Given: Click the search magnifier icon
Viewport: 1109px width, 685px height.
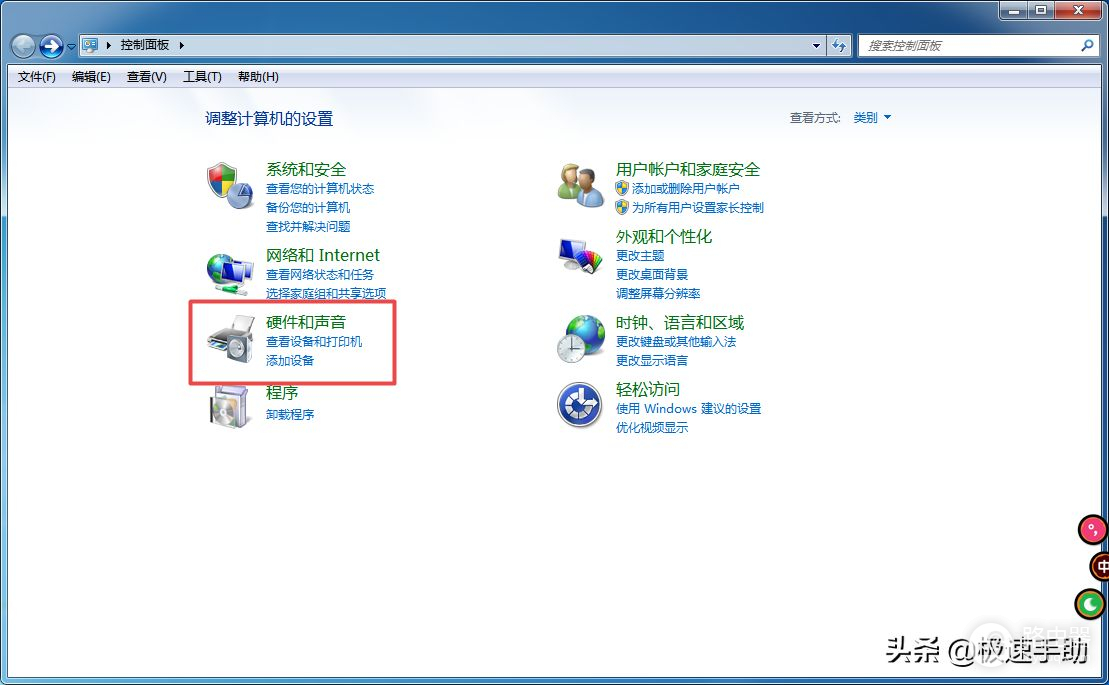Looking at the screenshot, I should point(1087,45).
